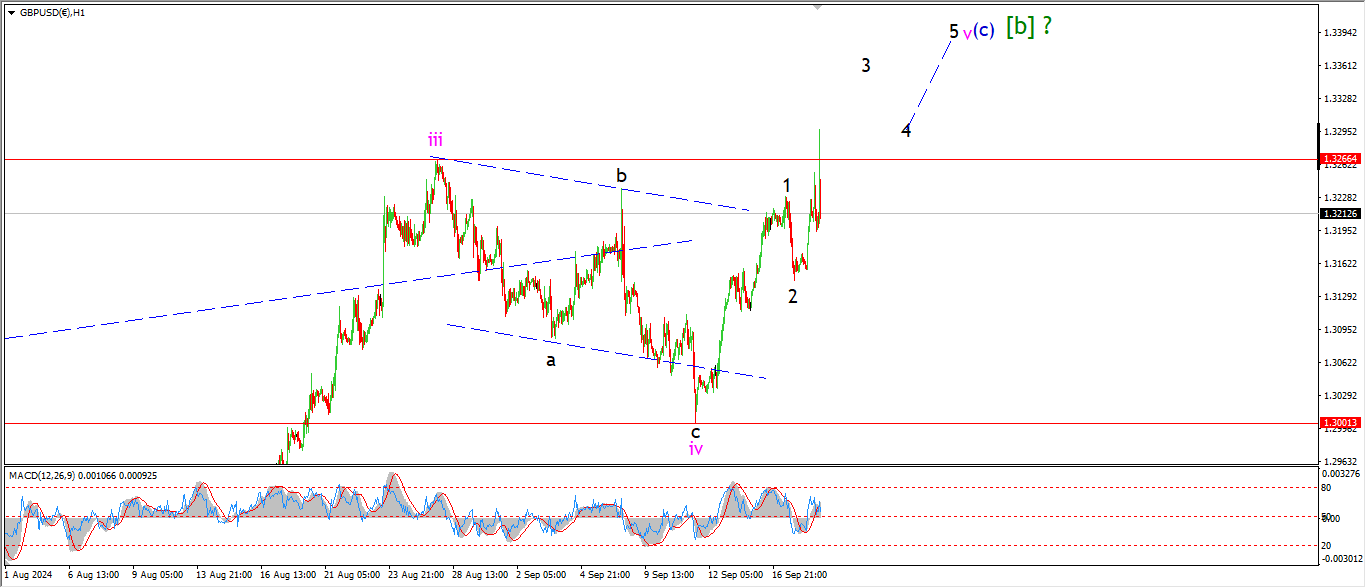Click the wave '2' label on chart
The image size is (1366, 588).
[x=792, y=296]
